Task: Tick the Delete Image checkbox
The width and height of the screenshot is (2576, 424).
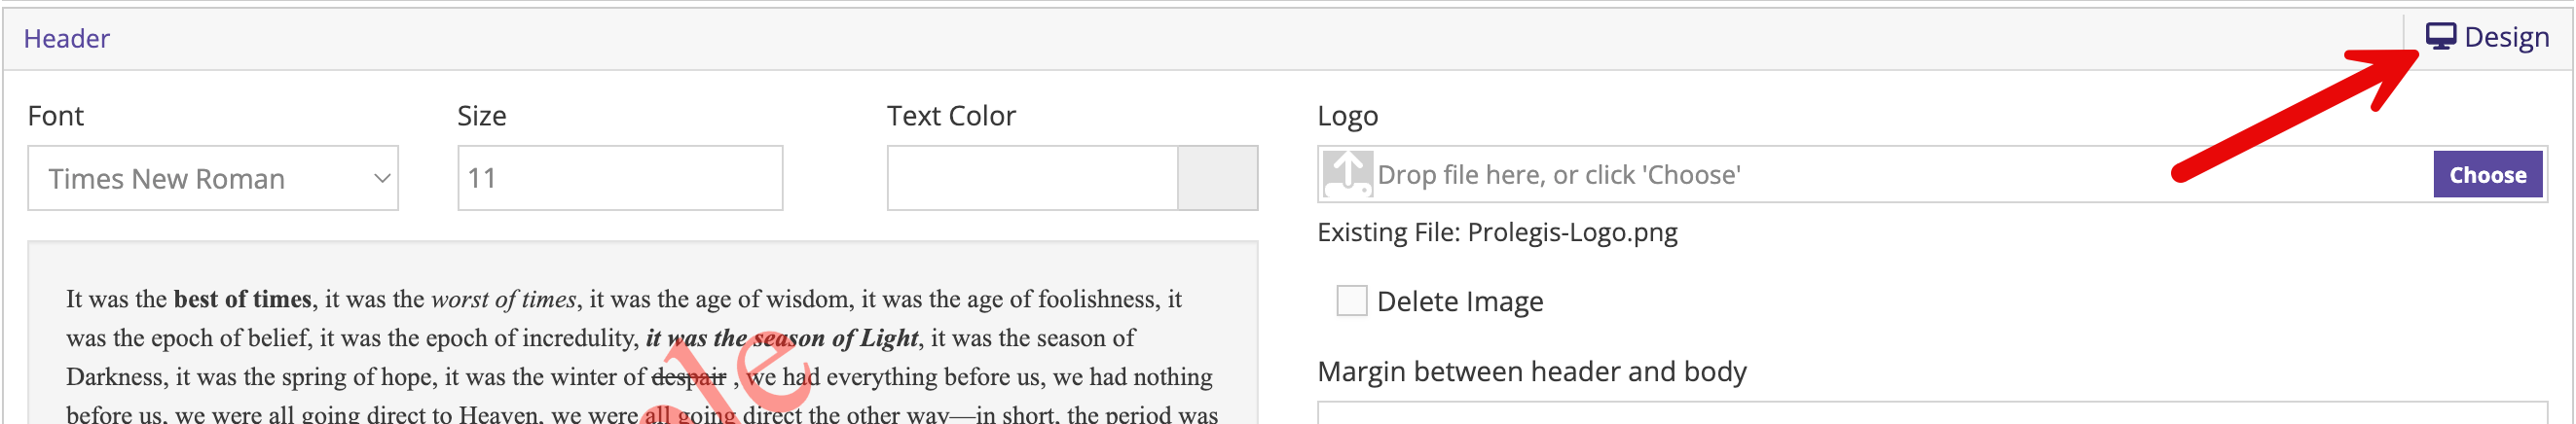Action: (1351, 300)
